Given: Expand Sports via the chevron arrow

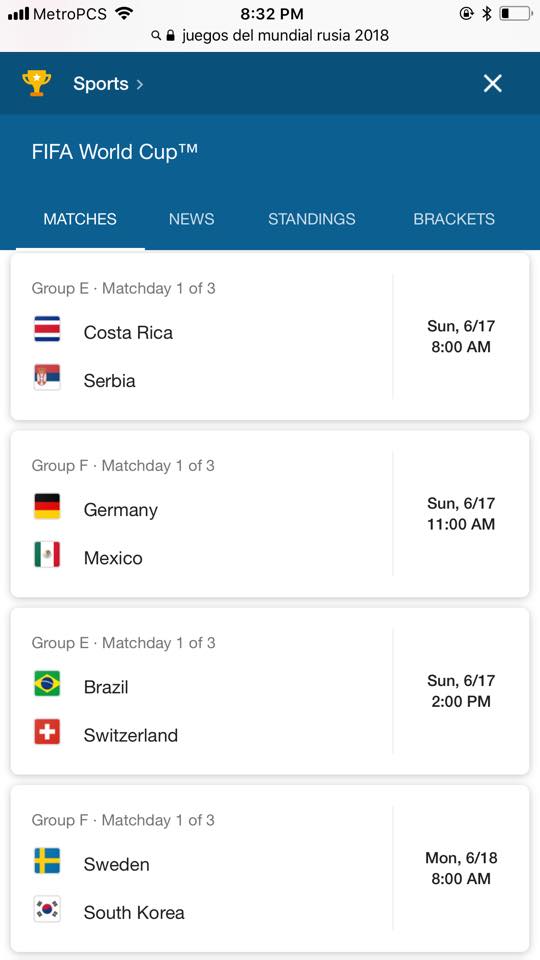Looking at the screenshot, I should (140, 84).
